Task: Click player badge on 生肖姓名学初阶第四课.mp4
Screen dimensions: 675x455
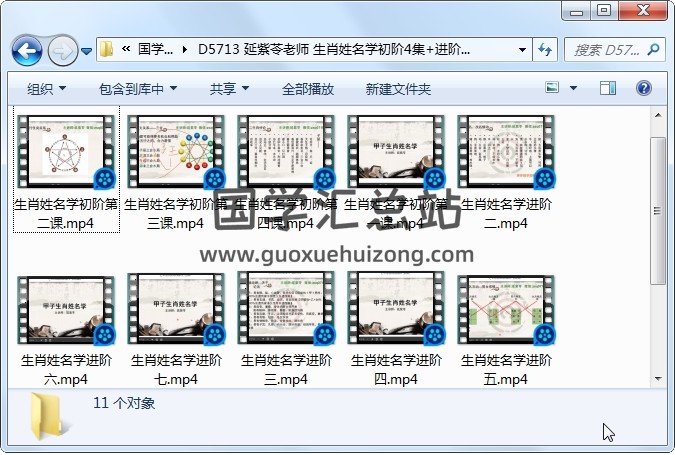Action: (x=325, y=178)
